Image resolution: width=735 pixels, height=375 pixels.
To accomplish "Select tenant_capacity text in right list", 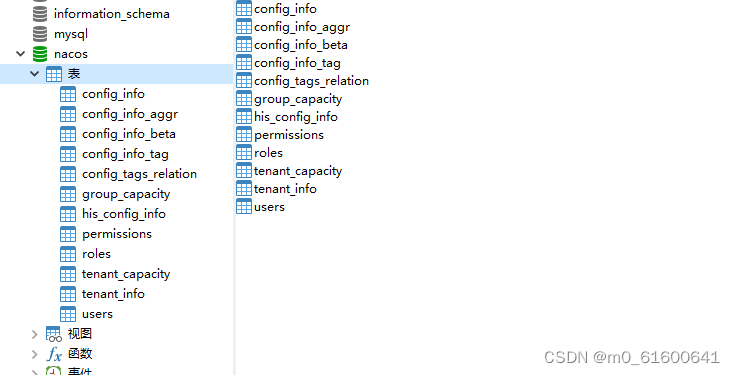I will 298,171.
